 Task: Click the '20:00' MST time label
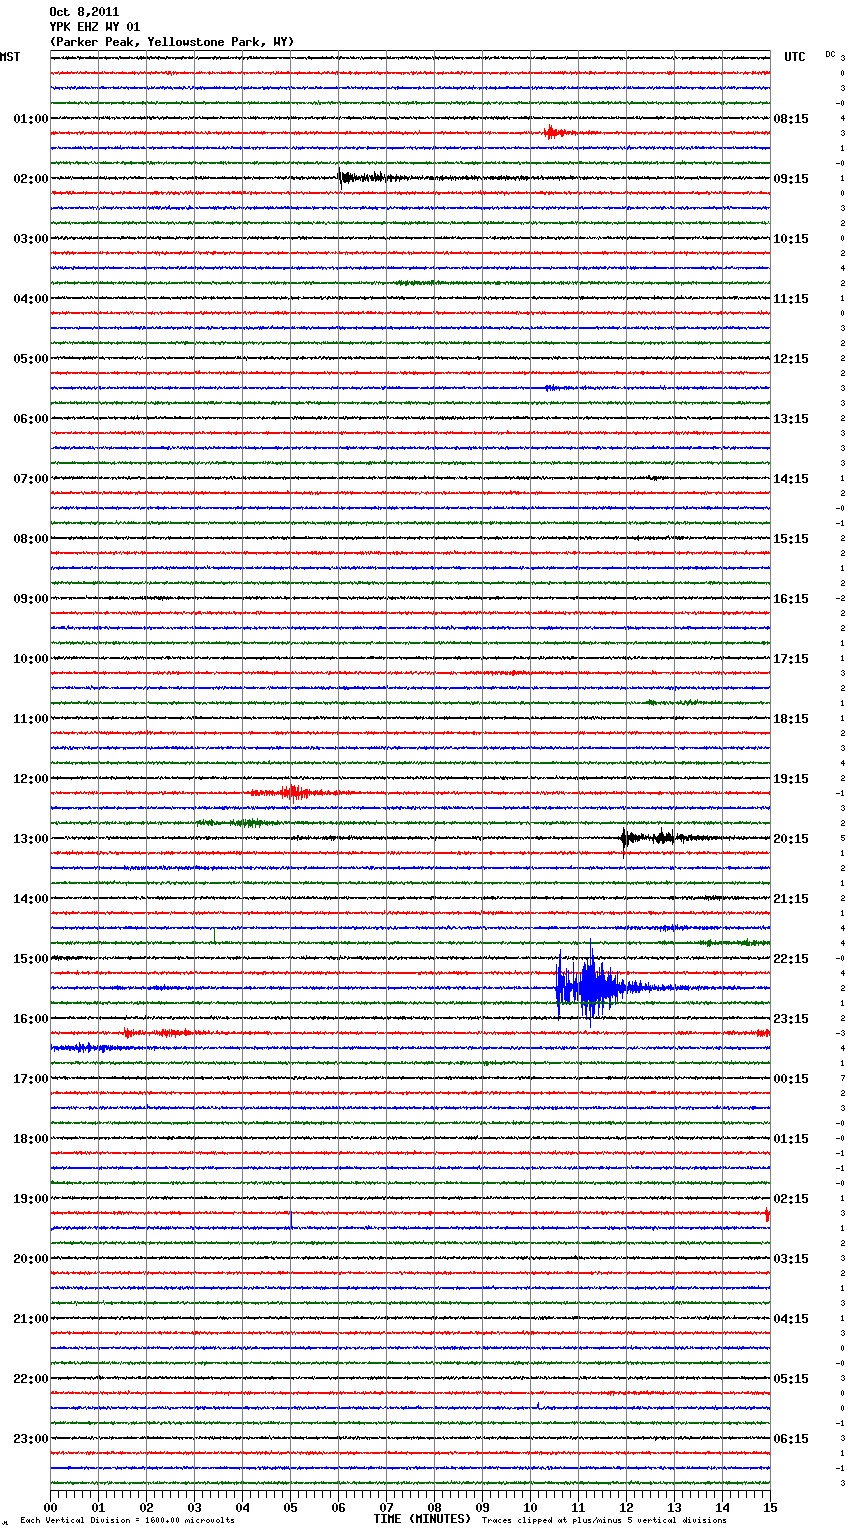(x=31, y=1259)
